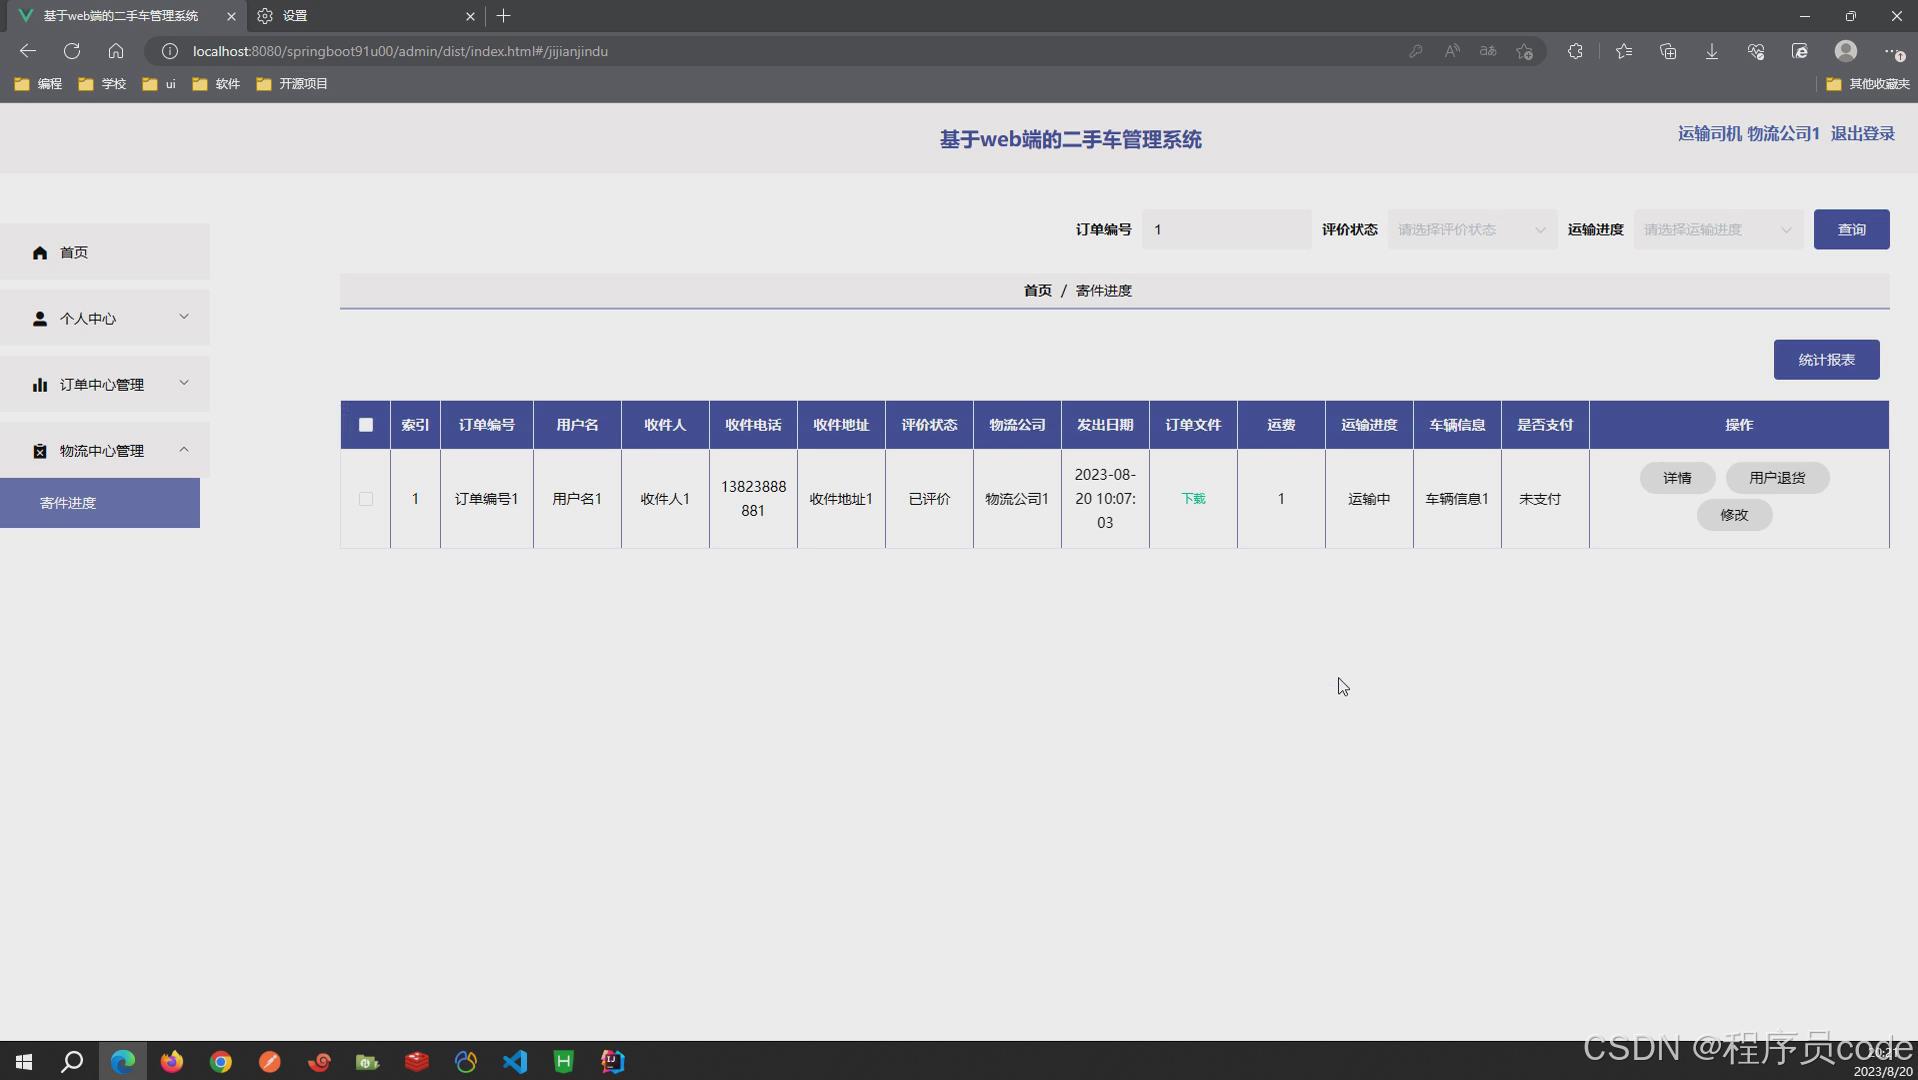Add page to favorites star icon
The image size is (1918, 1080).
click(1524, 51)
